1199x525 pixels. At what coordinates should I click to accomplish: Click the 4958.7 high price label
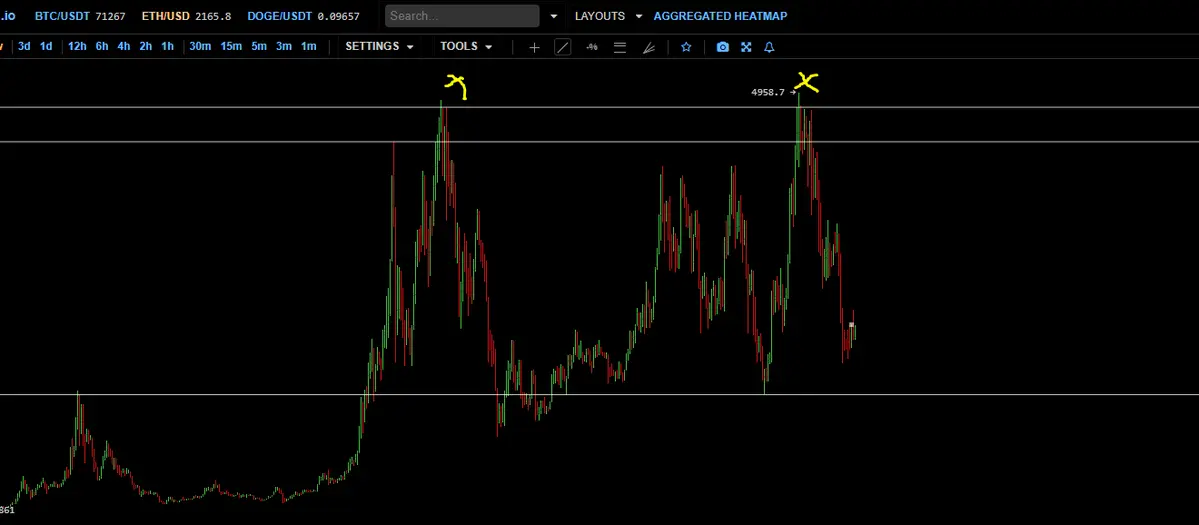768,92
